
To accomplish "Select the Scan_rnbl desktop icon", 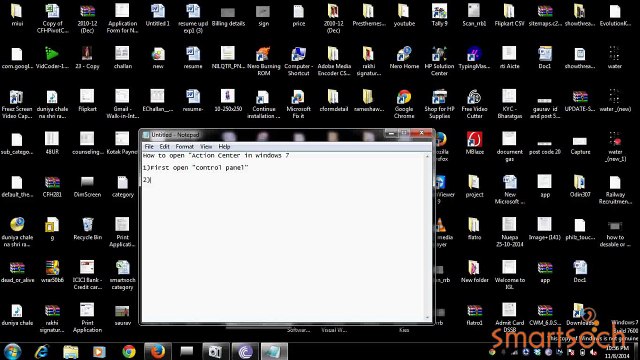I will tap(474, 16).
